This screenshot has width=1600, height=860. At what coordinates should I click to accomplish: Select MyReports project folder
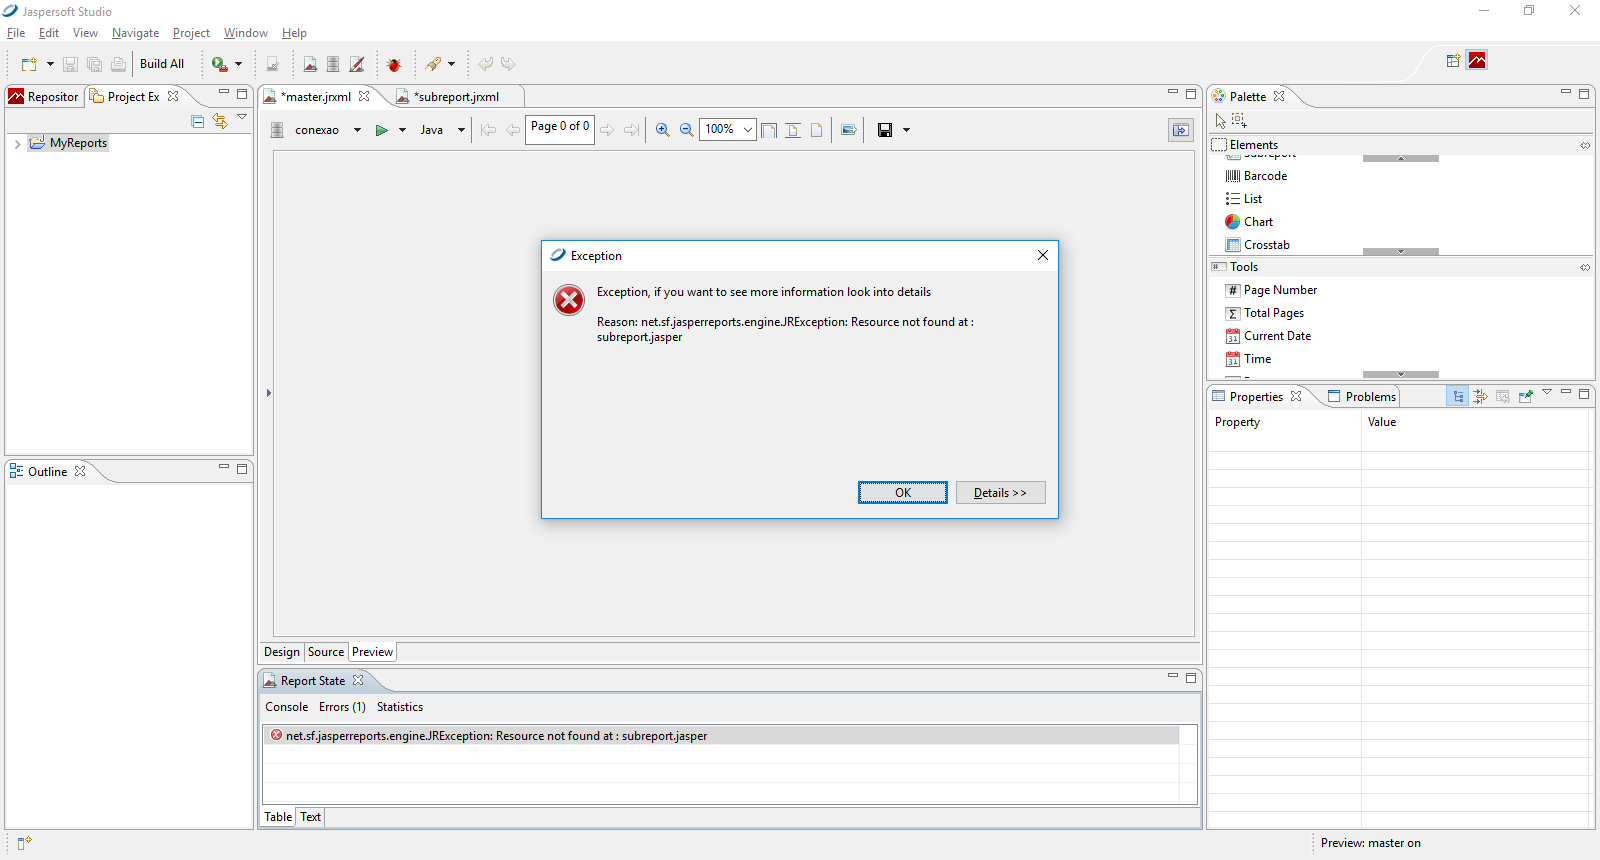pyautogui.click(x=69, y=143)
